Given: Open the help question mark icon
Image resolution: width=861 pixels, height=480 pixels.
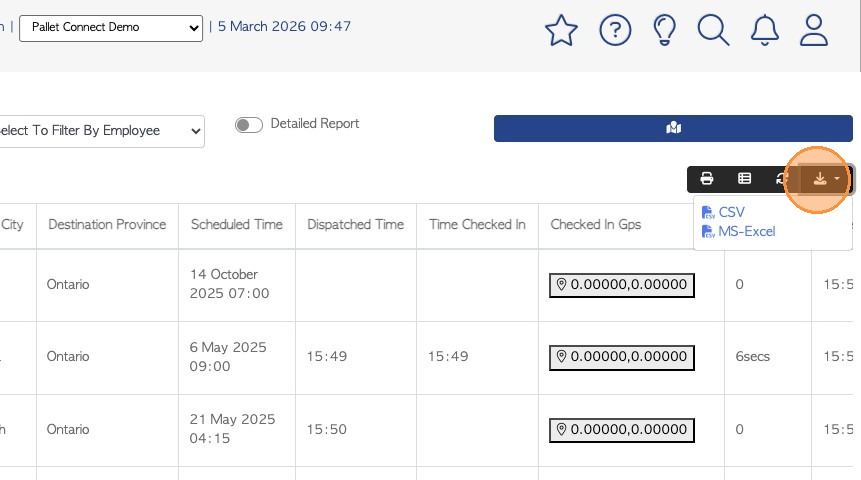Looking at the screenshot, I should [x=615, y=30].
